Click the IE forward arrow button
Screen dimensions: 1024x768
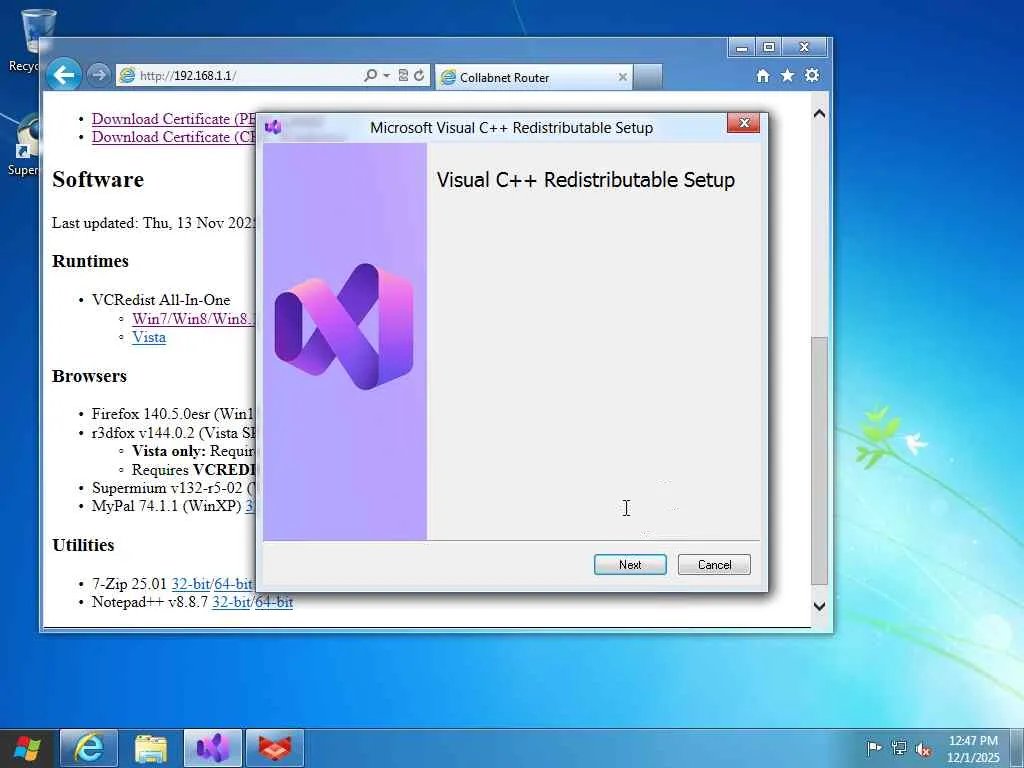[99, 76]
